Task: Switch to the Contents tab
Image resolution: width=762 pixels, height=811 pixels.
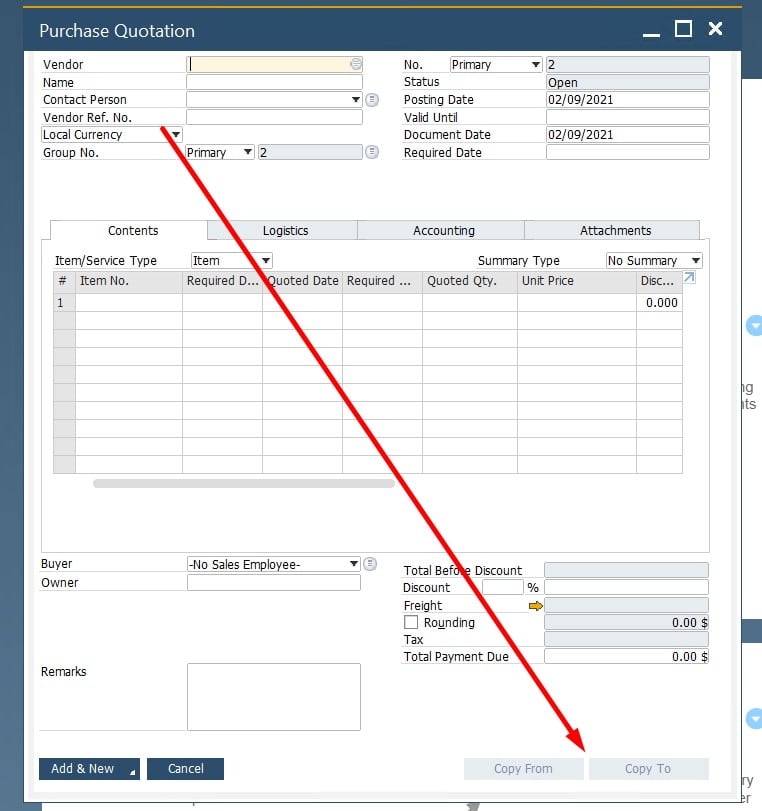Action: tap(133, 231)
